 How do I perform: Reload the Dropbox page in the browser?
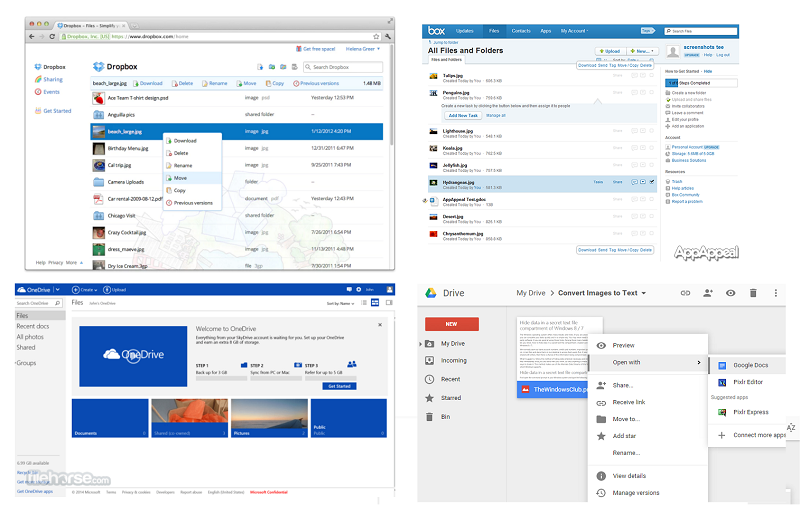click(x=52, y=36)
